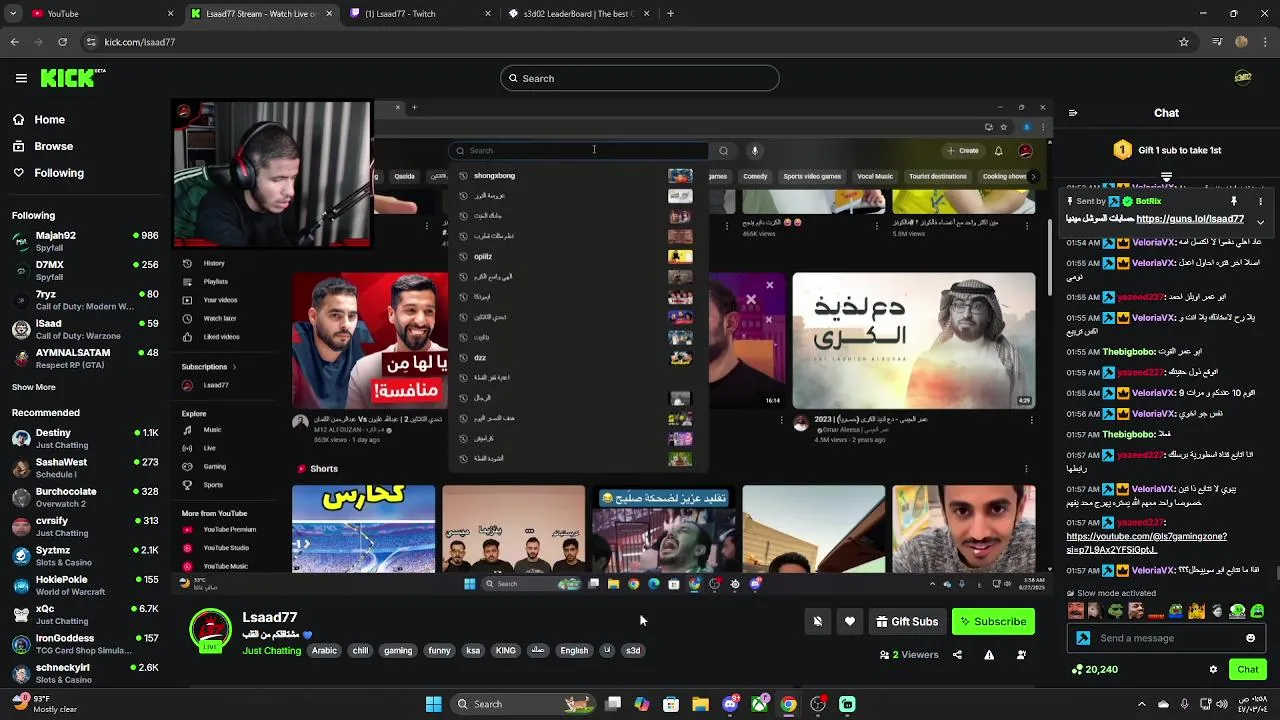The width and height of the screenshot is (1280, 720).
Task: Click the Kick search box
Action: coord(639,78)
